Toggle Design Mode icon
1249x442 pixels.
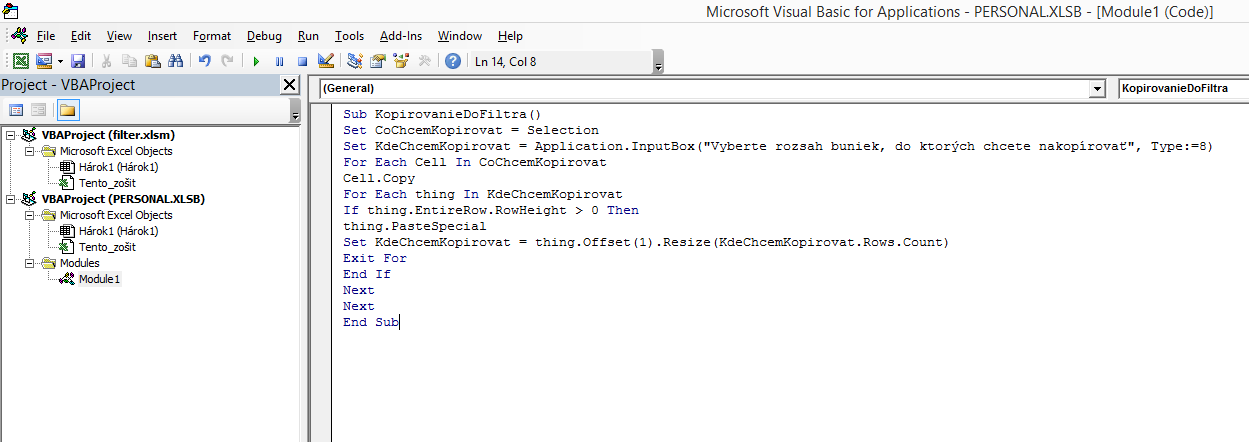click(x=325, y=61)
